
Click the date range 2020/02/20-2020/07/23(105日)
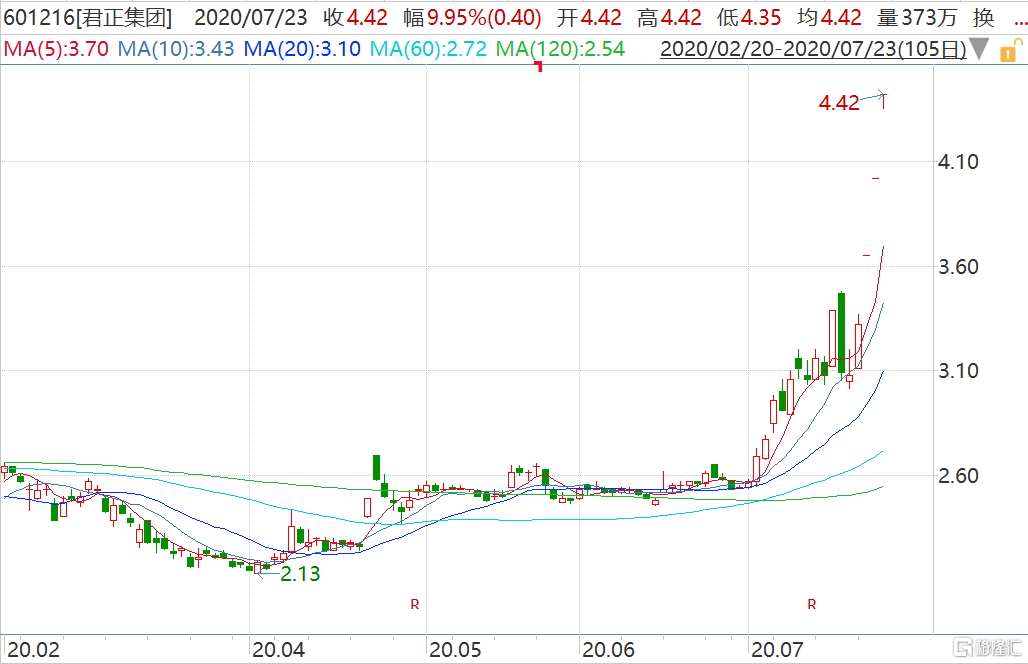point(813,49)
